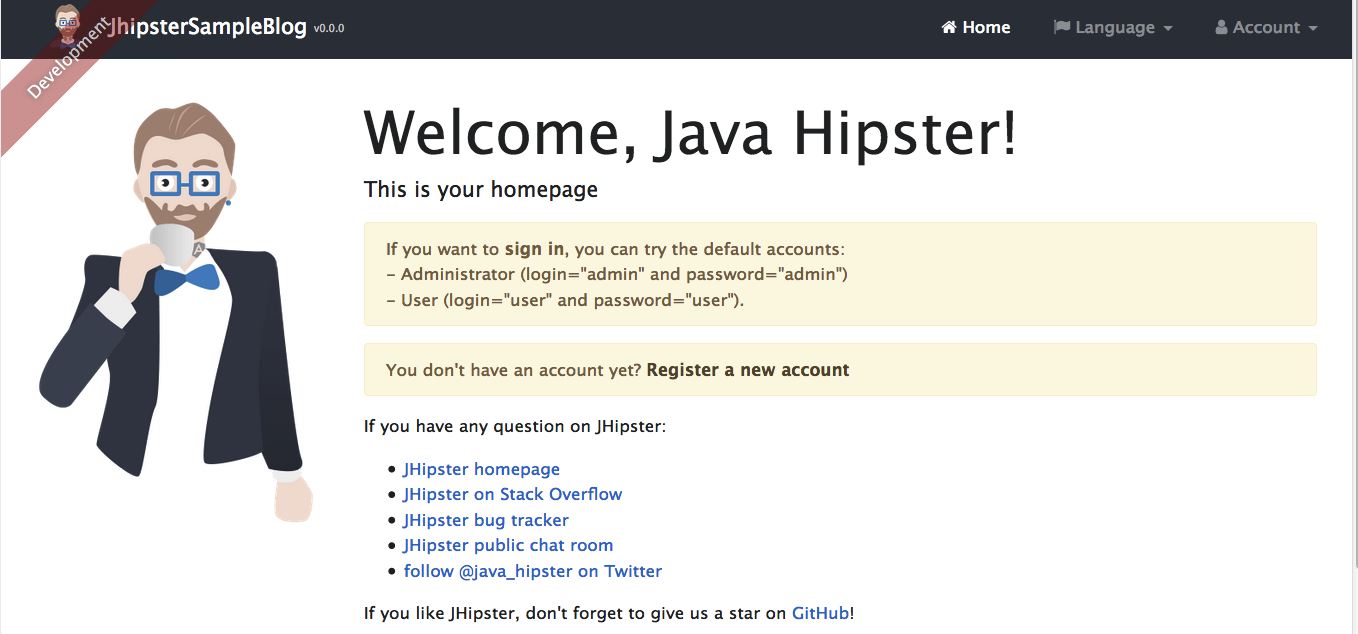Click "Register a new account" link
Image resolution: width=1358 pixels, height=634 pixels.
pyautogui.click(x=748, y=370)
